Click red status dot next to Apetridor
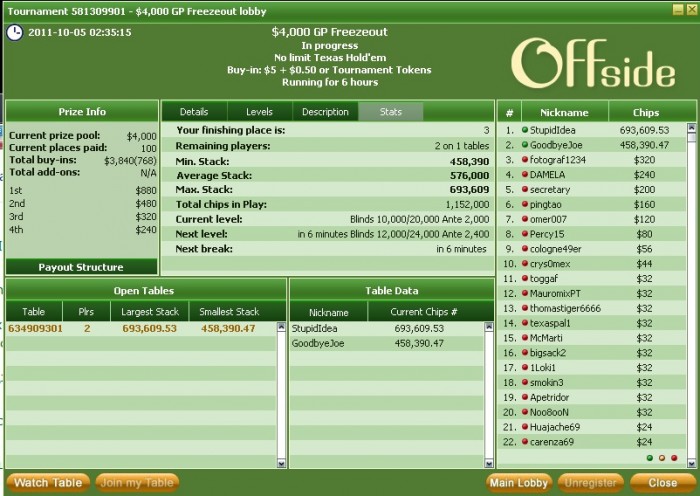Screen dimensions: 700x496 coord(525,397)
